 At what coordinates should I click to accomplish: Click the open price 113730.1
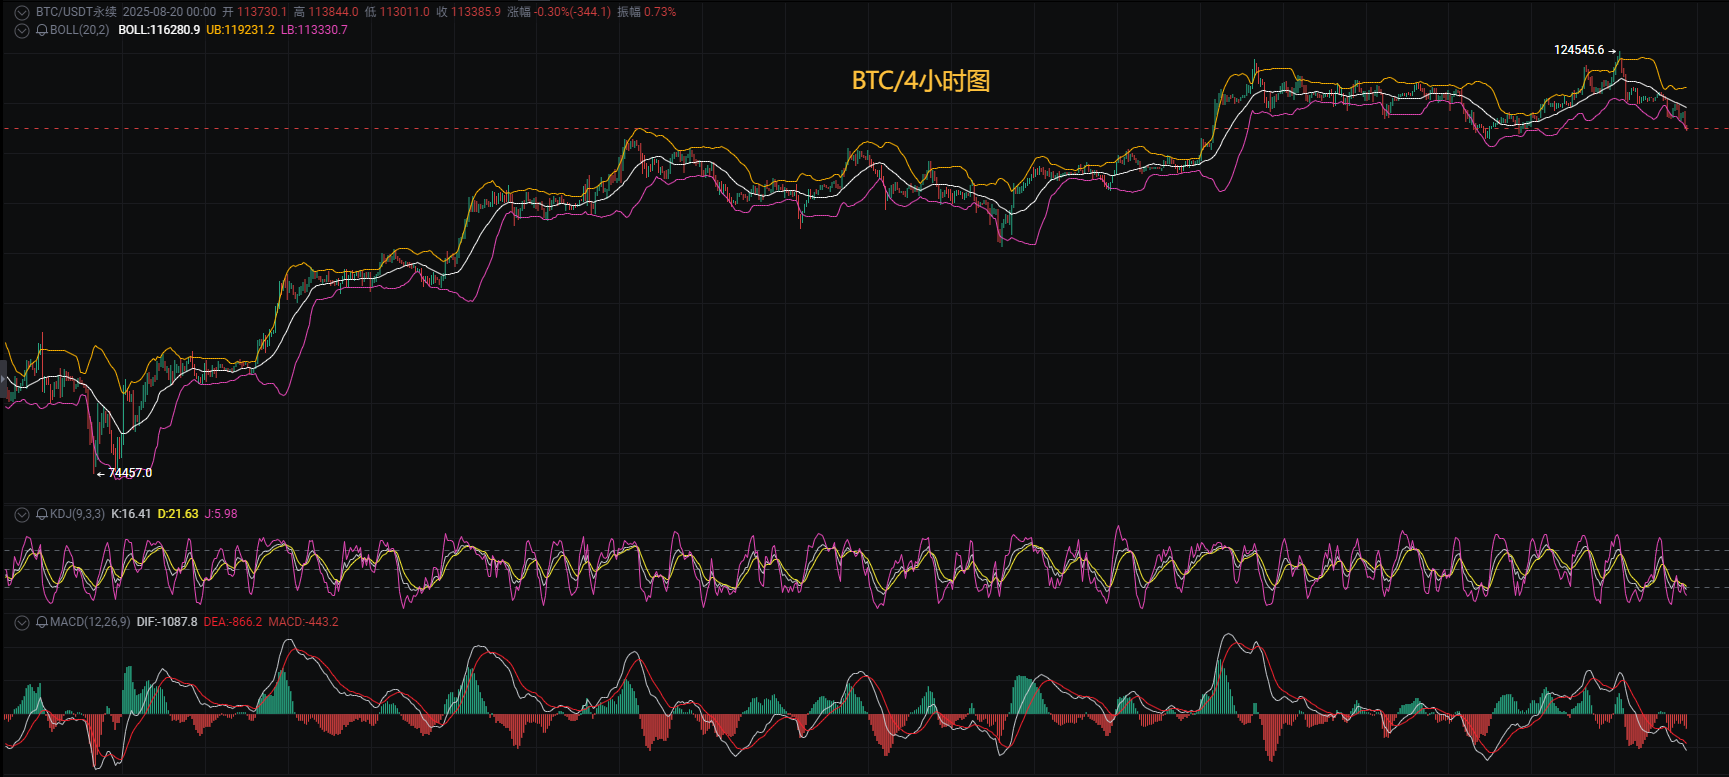click(x=262, y=12)
